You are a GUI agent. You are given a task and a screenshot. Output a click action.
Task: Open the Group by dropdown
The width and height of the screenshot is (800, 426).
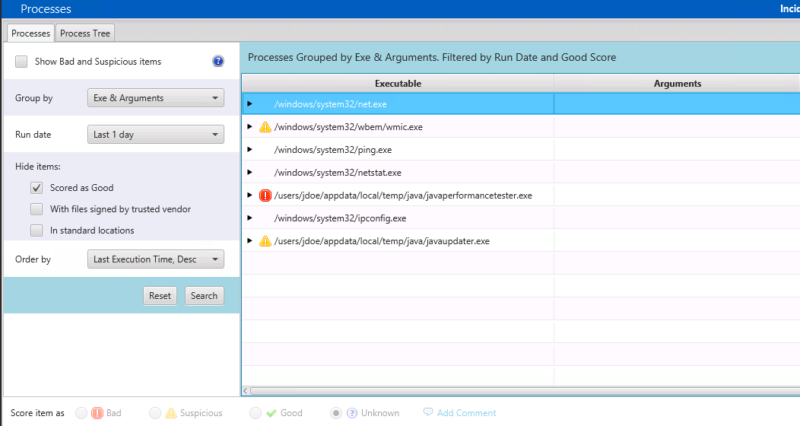pos(156,98)
